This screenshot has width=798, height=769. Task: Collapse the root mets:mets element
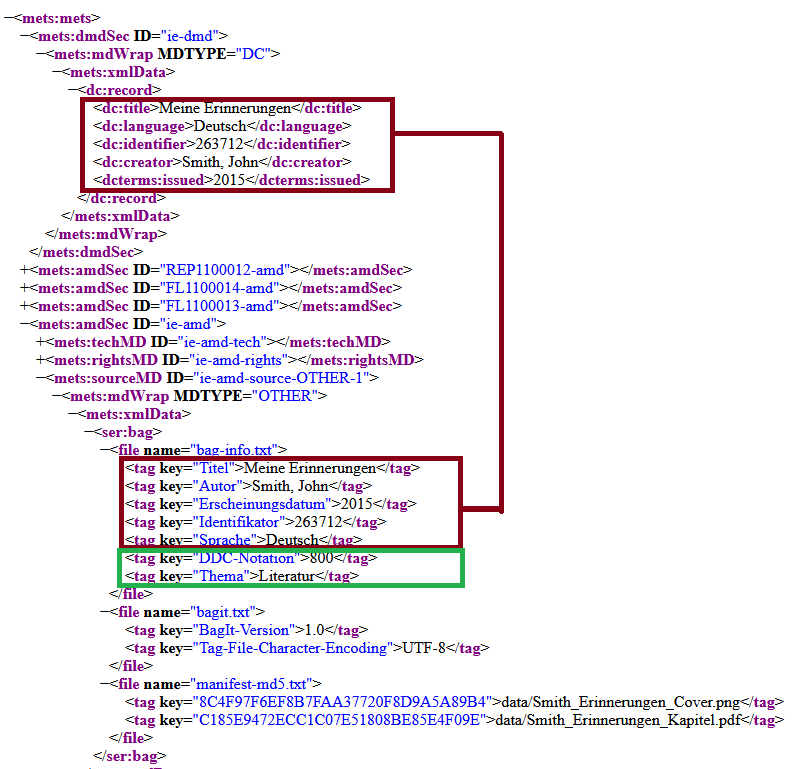click(x=8, y=19)
